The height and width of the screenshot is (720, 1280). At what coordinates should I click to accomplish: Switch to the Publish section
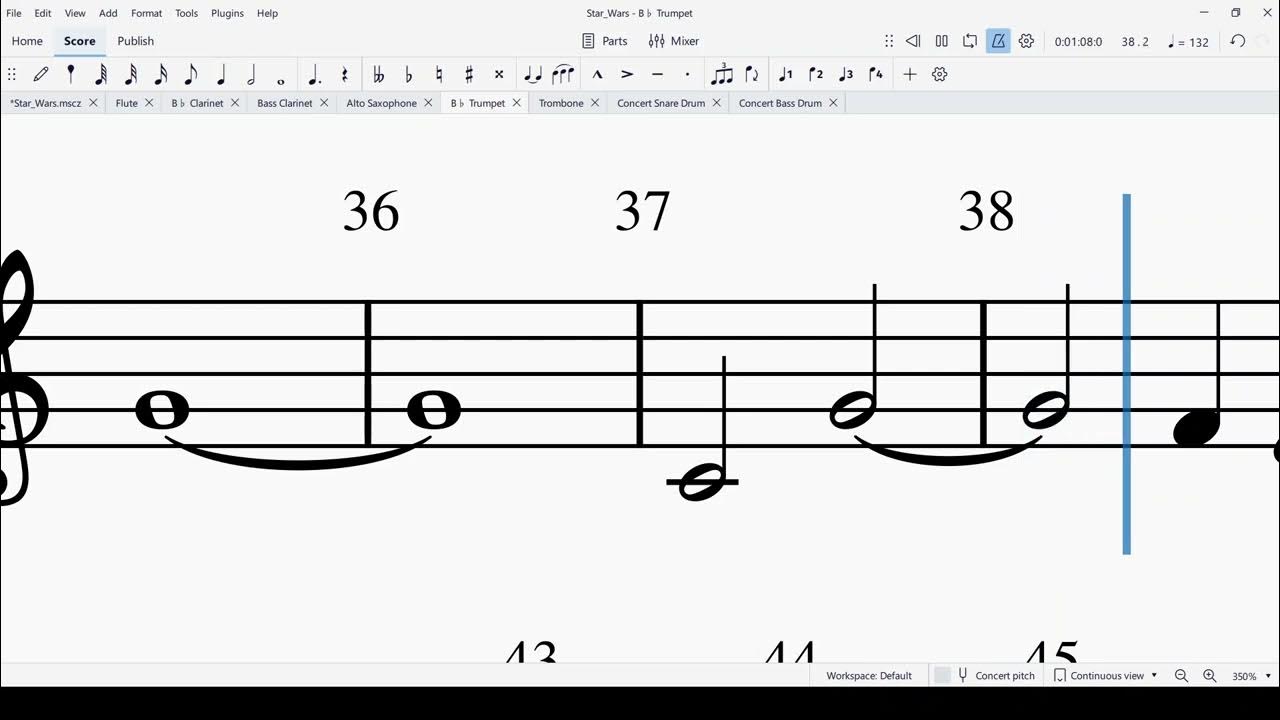pos(135,41)
